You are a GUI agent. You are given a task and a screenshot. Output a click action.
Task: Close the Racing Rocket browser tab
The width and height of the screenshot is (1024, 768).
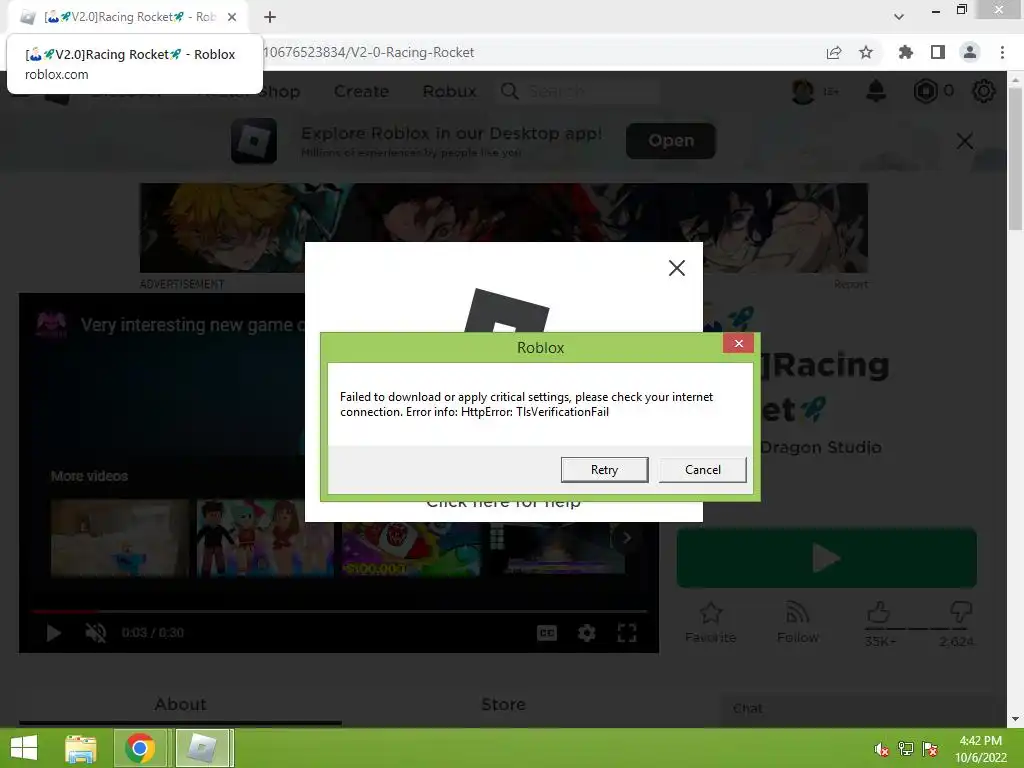click(232, 17)
